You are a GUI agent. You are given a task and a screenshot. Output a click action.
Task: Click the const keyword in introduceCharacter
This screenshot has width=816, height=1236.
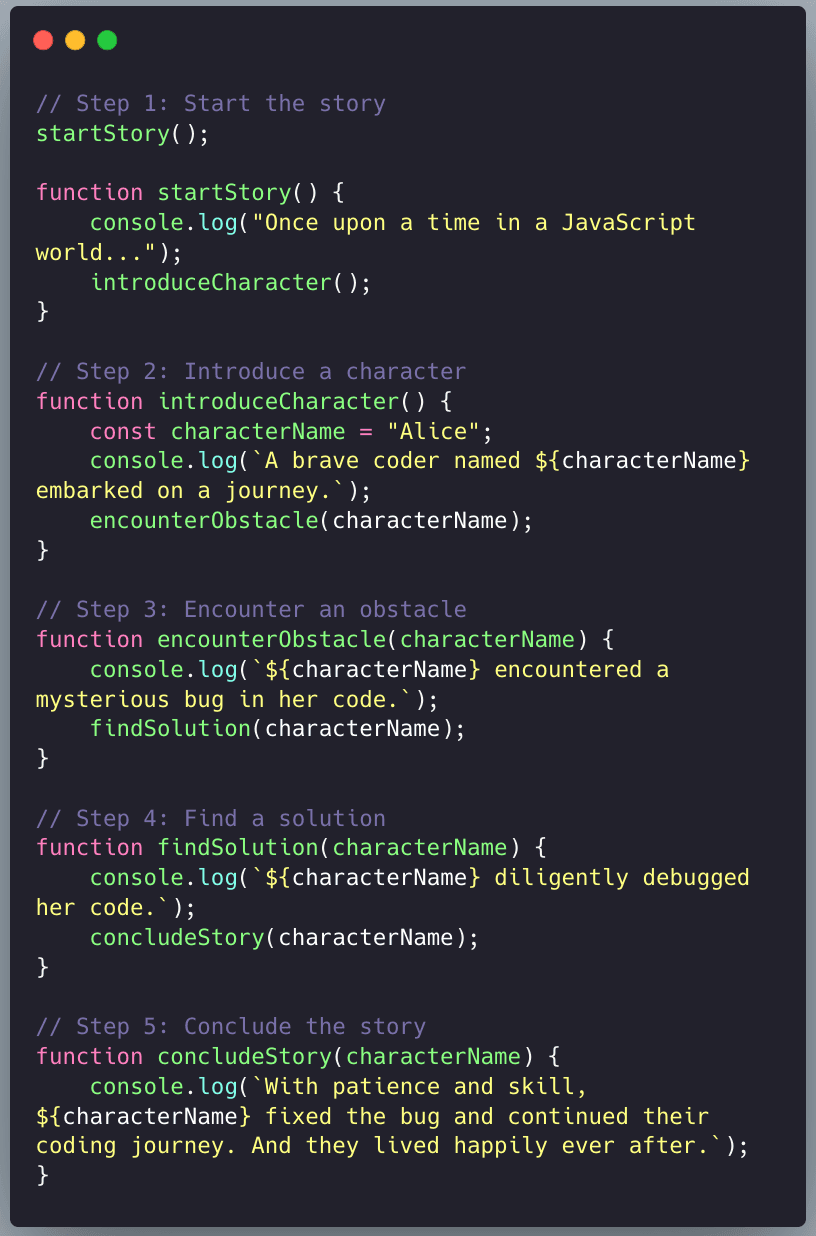[x=122, y=431]
